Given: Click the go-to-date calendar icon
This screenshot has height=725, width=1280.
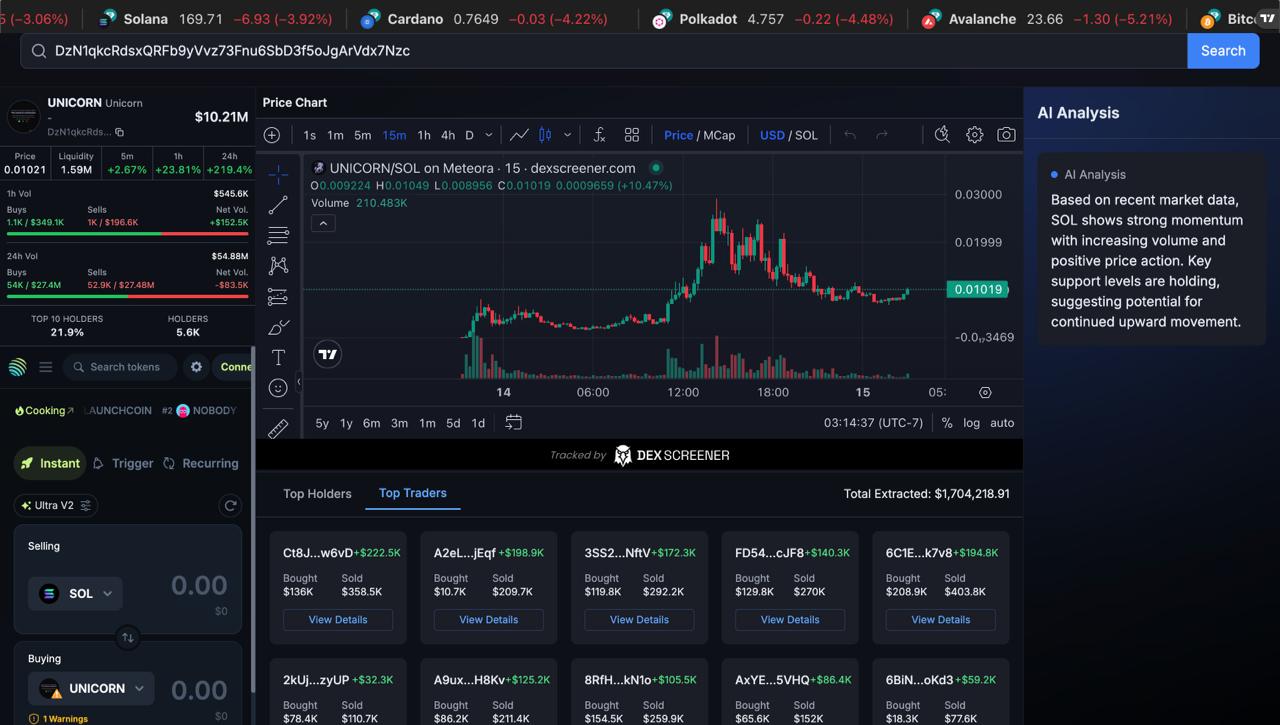Looking at the screenshot, I should tap(513, 423).
